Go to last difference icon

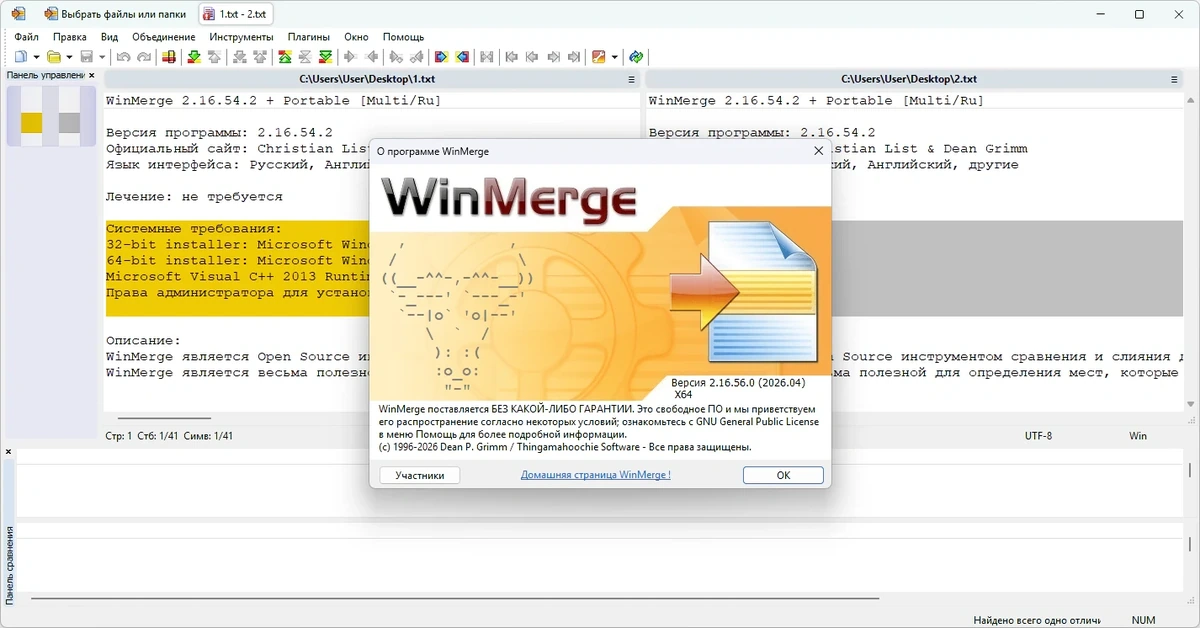click(x=326, y=57)
